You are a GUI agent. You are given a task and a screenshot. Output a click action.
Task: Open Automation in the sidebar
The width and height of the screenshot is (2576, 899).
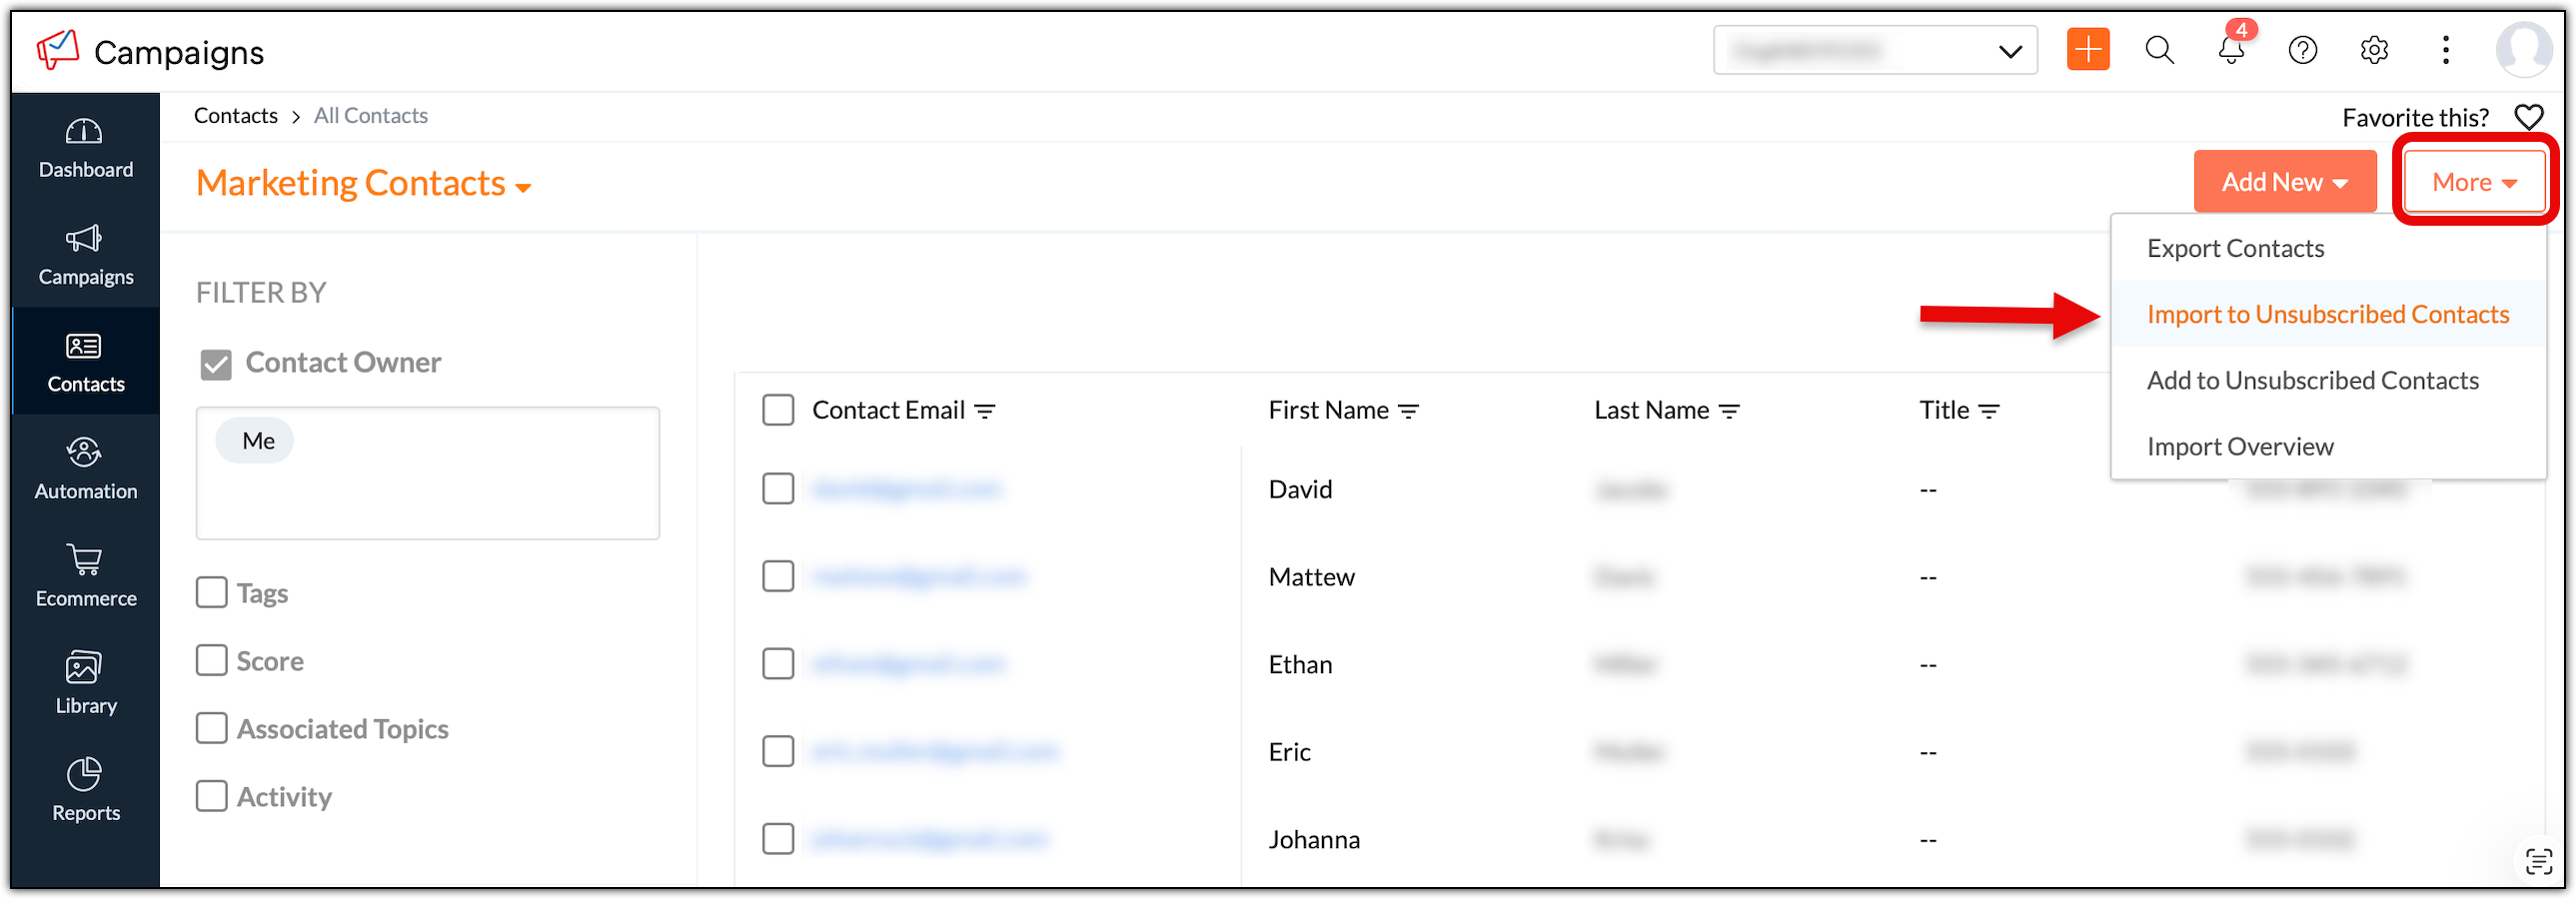85,468
